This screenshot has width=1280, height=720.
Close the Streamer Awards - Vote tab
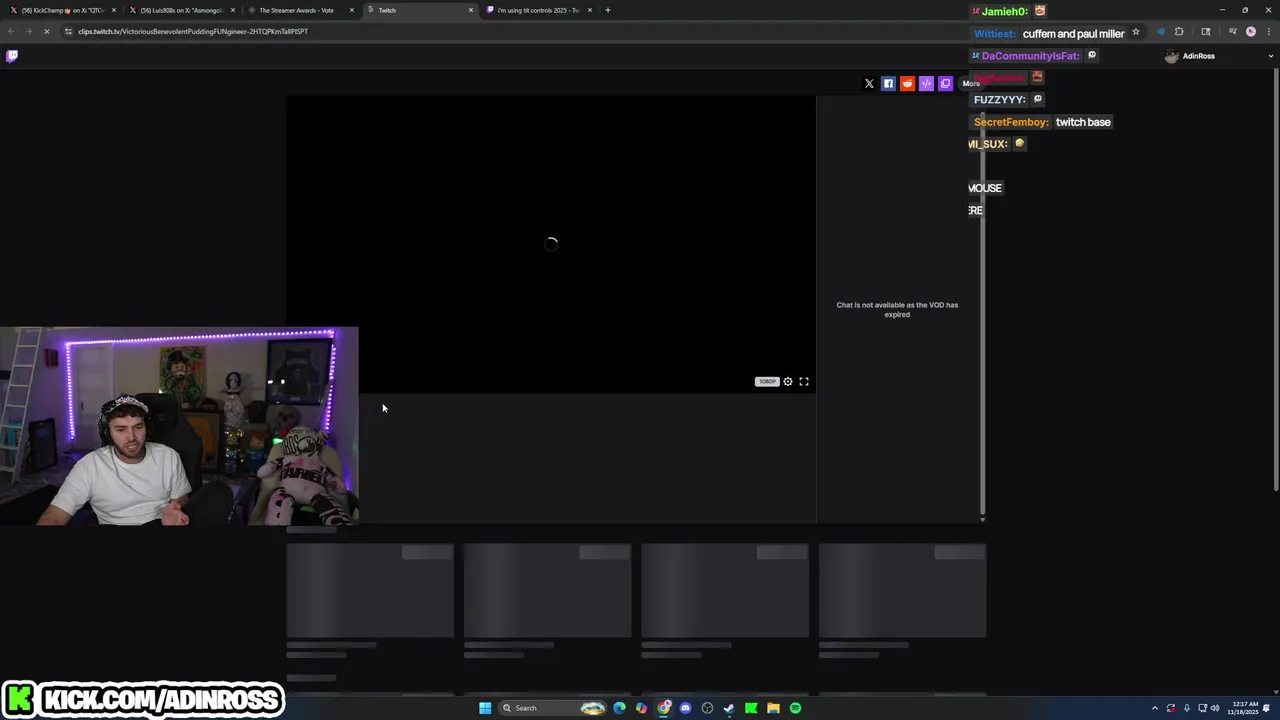click(352, 10)
